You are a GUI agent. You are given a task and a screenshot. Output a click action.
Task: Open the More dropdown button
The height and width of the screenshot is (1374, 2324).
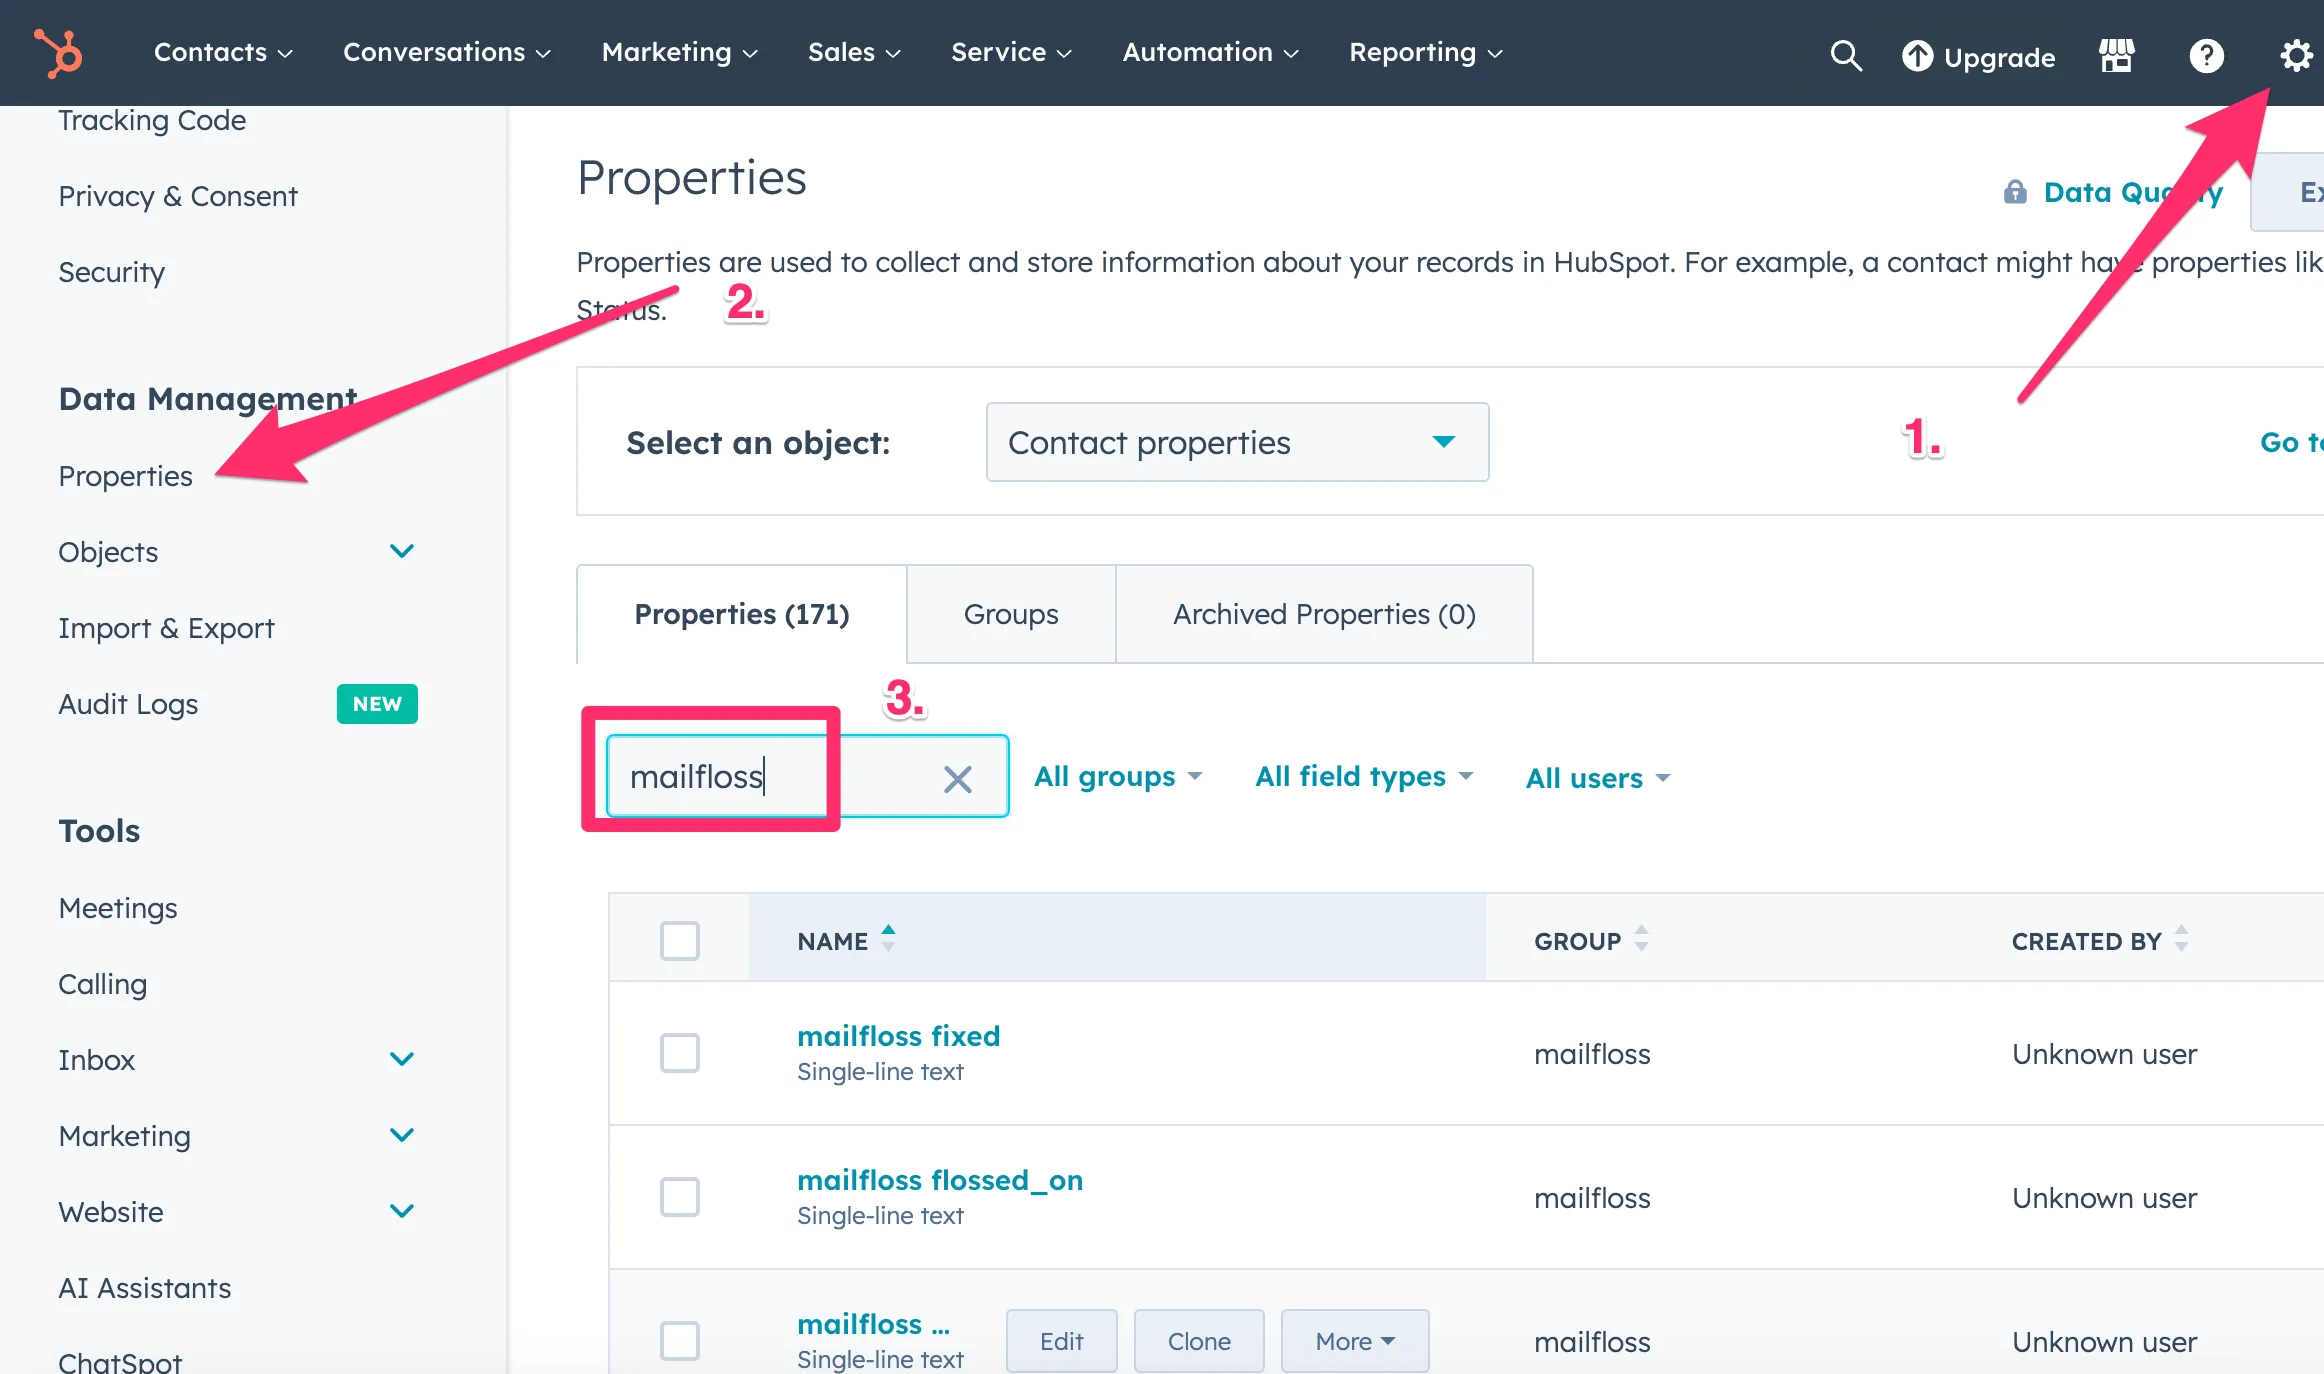(x=1355, y=1341)
